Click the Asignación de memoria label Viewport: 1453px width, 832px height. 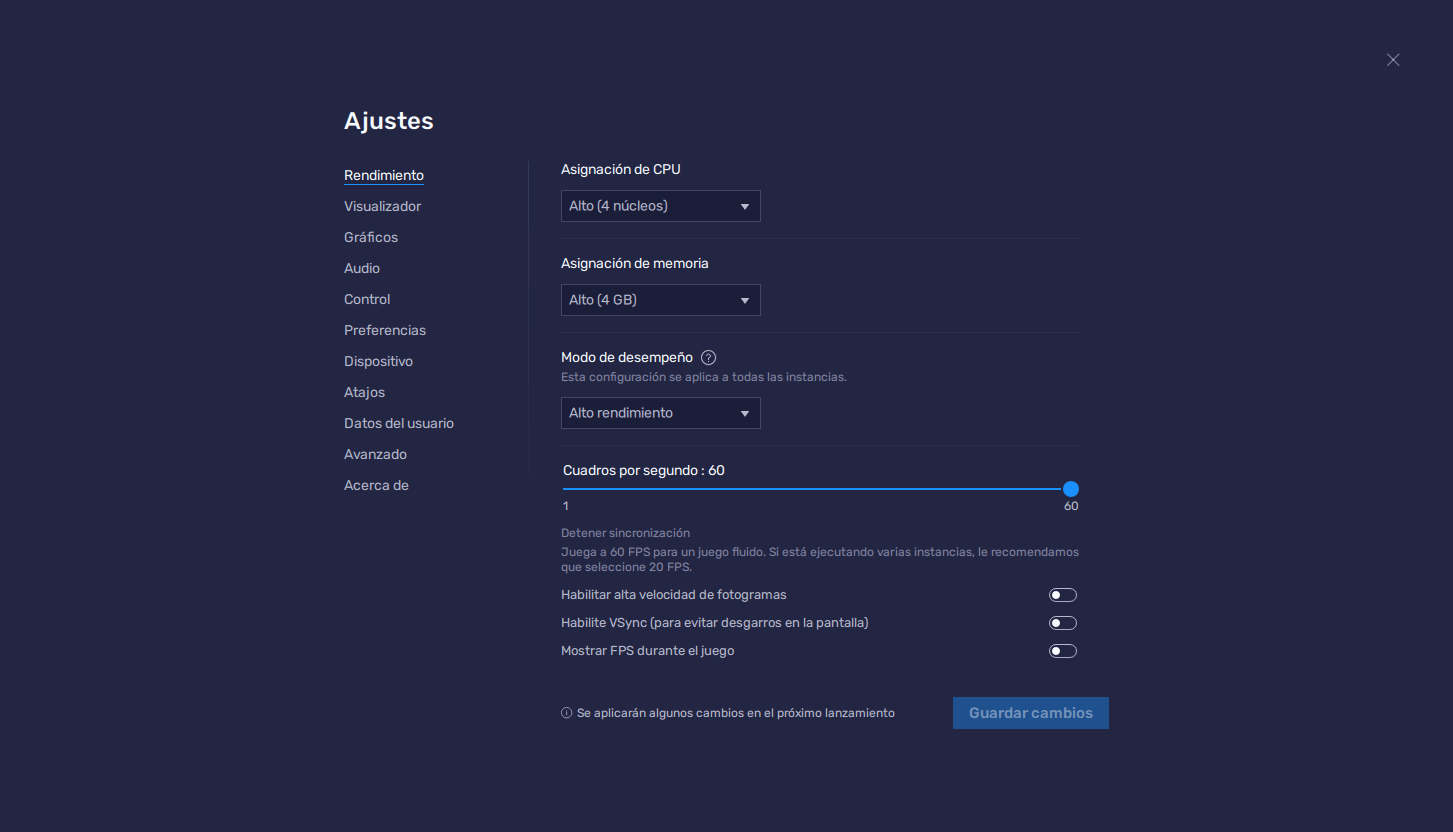point(635,263)
